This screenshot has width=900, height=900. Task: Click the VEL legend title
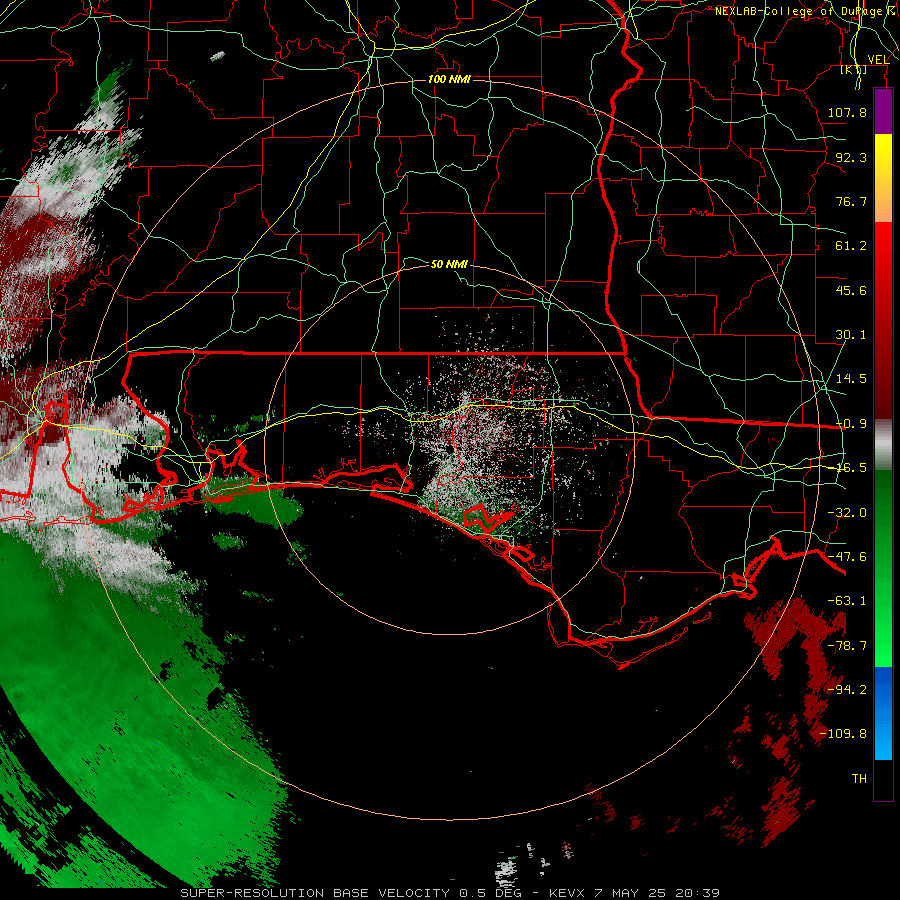point(878,59)
